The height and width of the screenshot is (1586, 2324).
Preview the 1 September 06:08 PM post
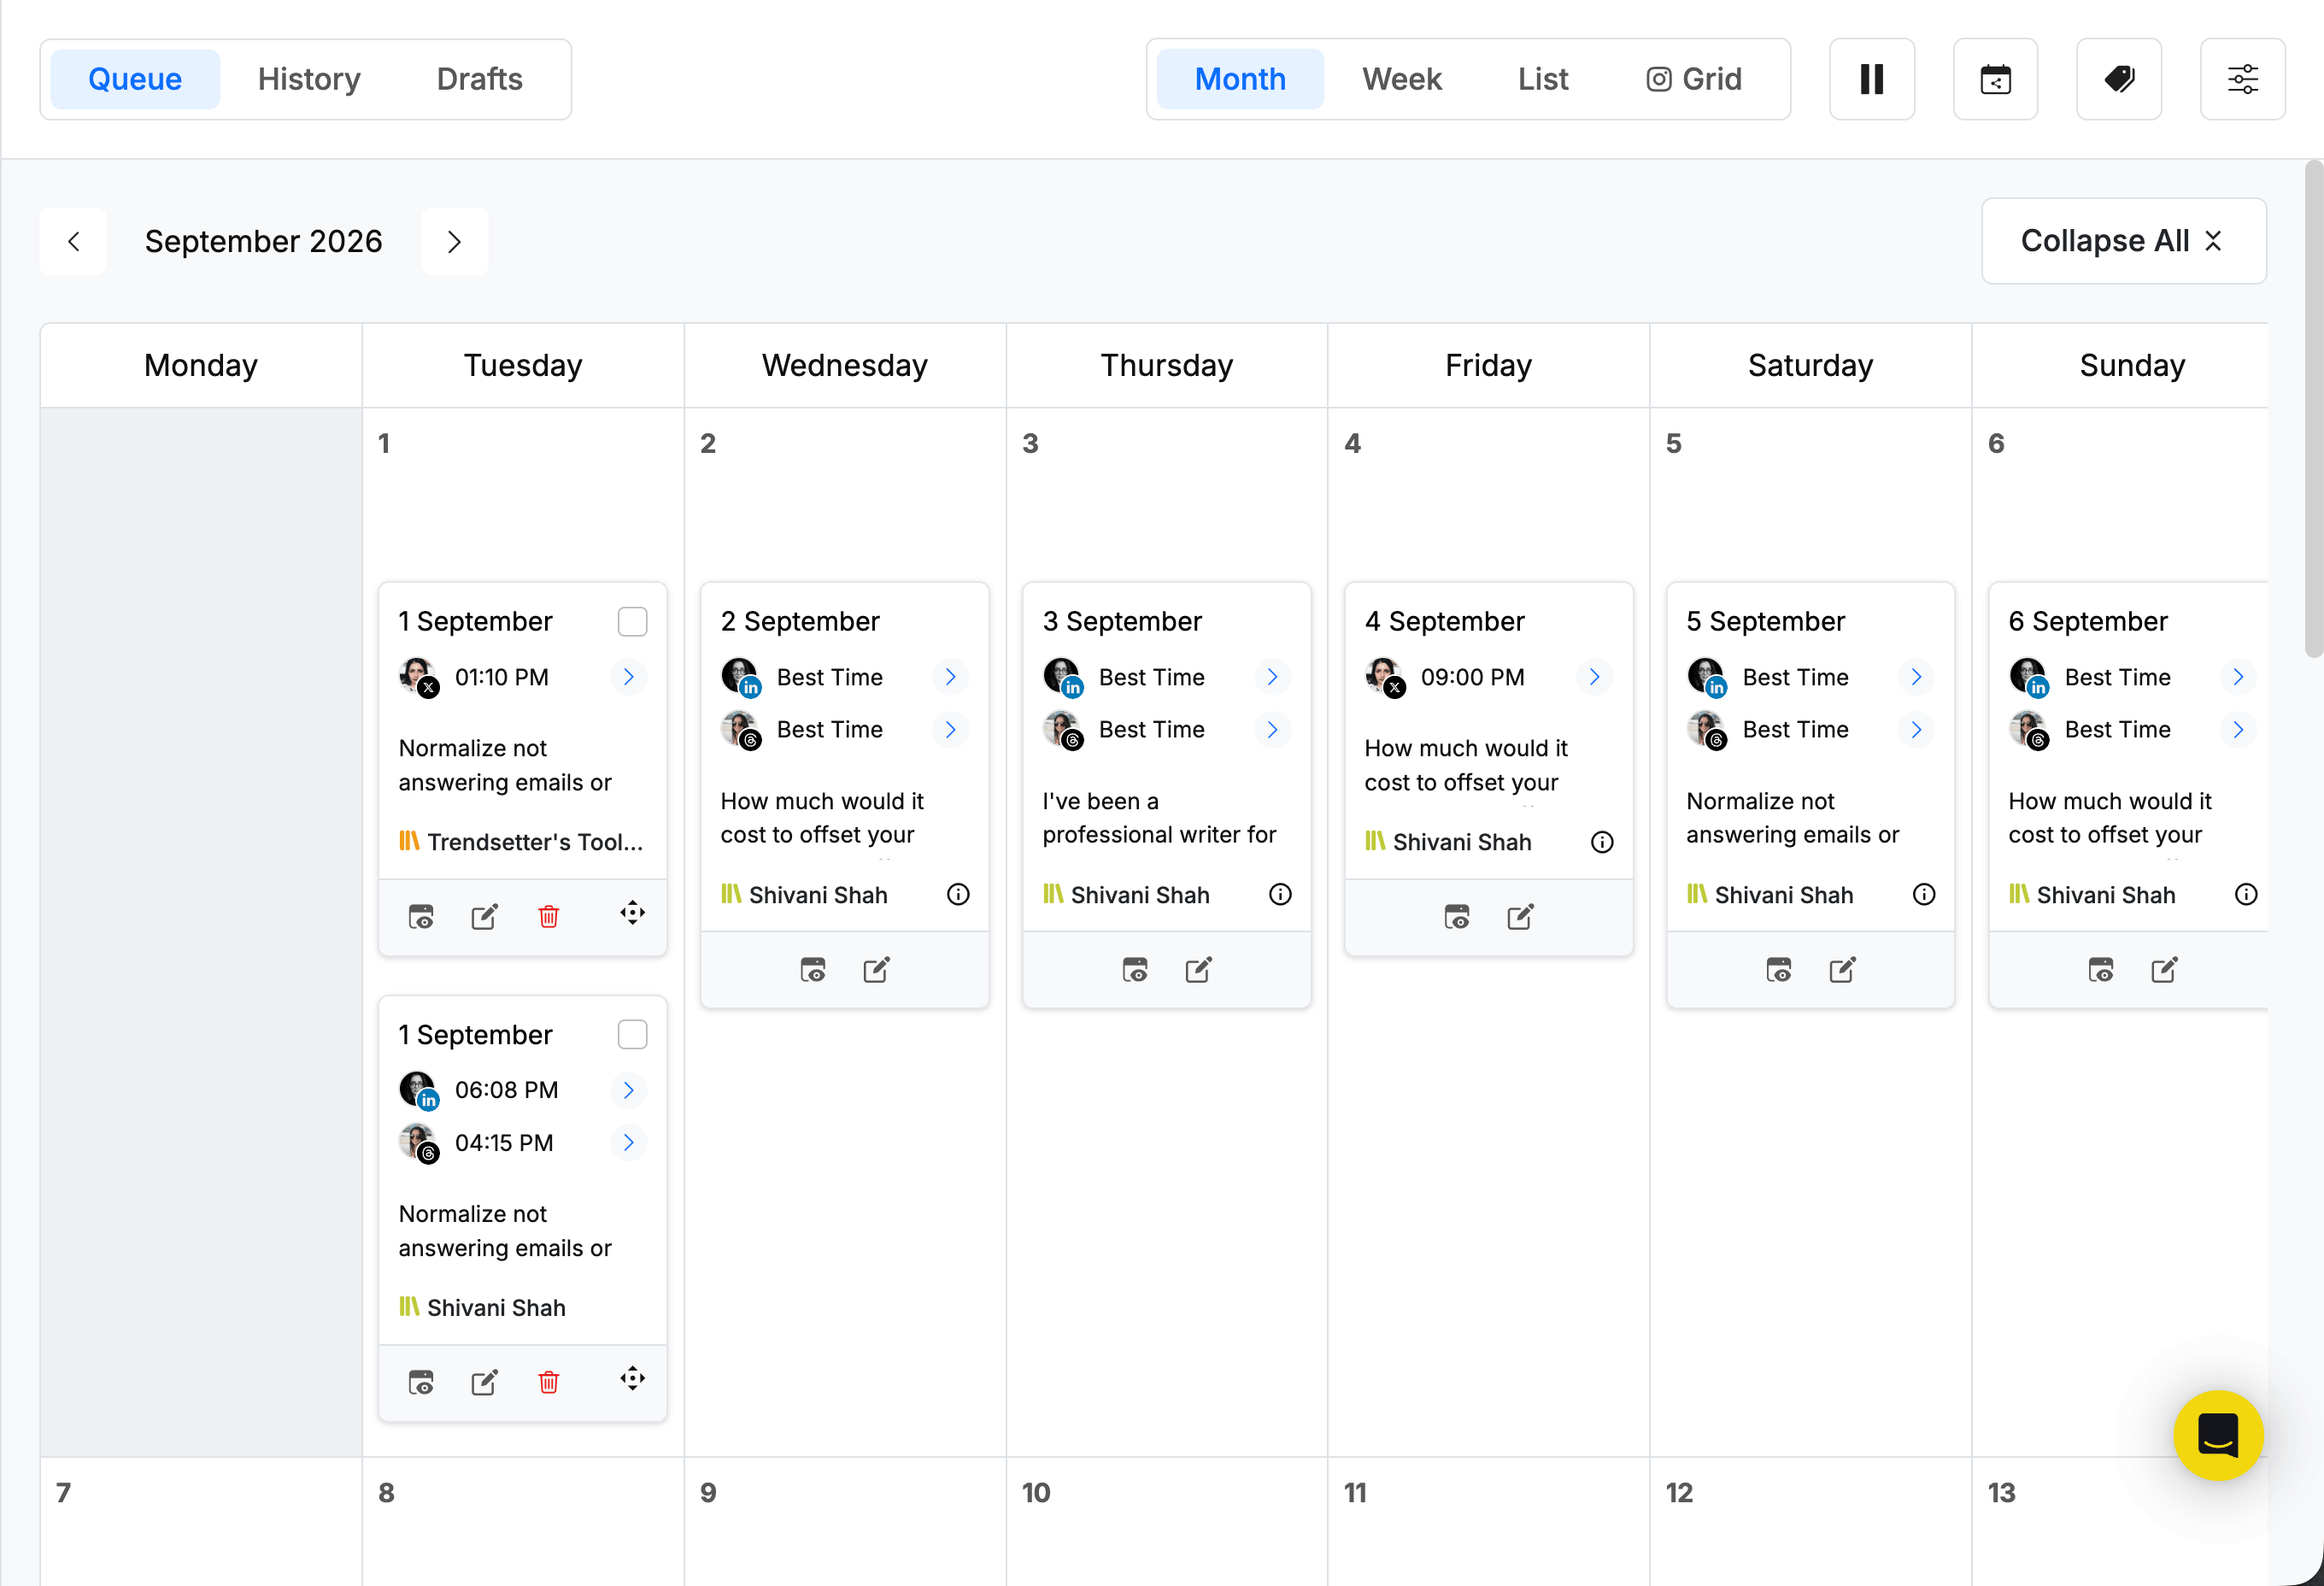421,1382
